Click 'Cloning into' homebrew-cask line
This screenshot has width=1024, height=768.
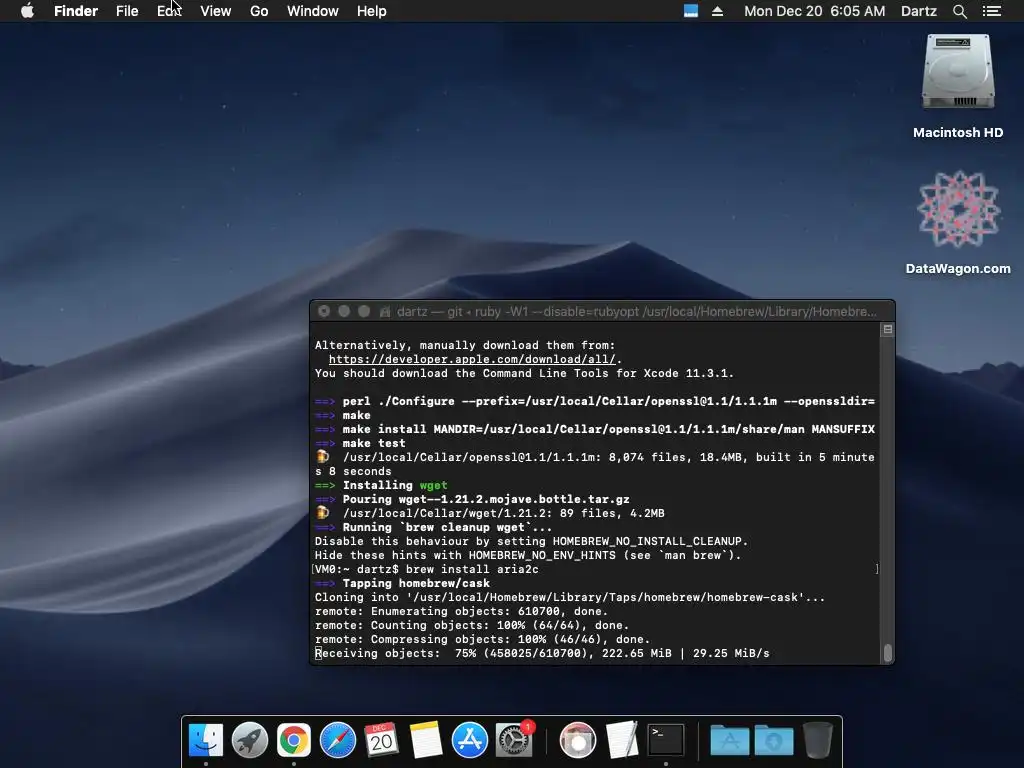click(x=569, y=598)
